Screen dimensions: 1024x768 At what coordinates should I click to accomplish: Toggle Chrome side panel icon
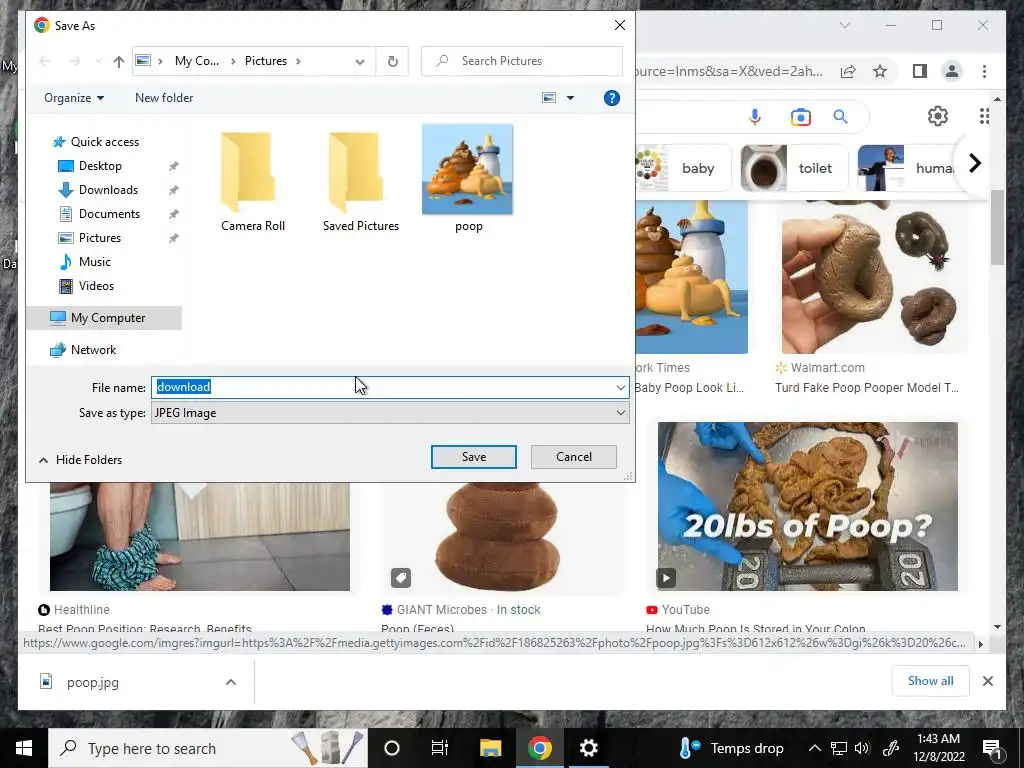click(920, 71)
